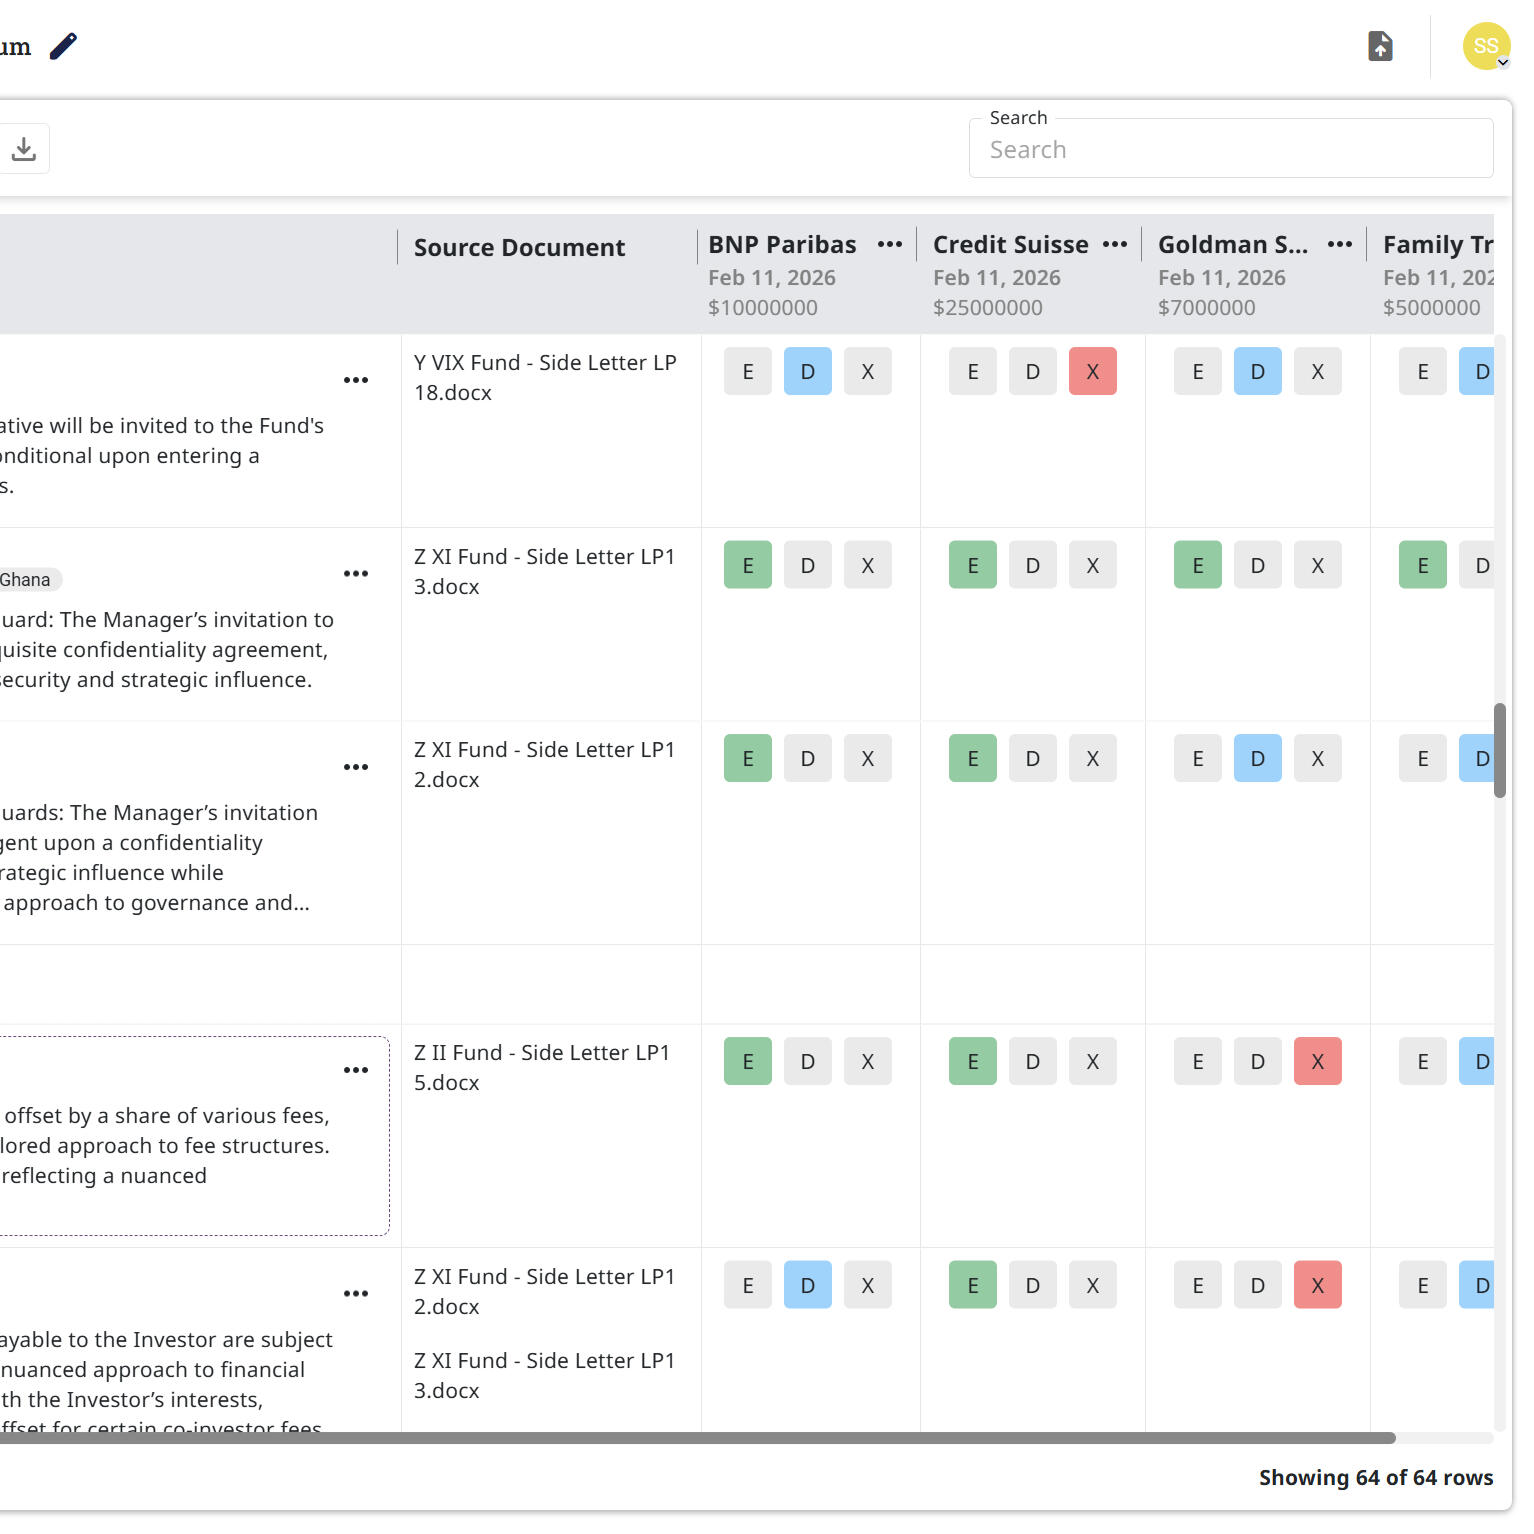Open row options for Side Letter LP 18 row
The image size is (1534, 1534).
coord(356,380)
